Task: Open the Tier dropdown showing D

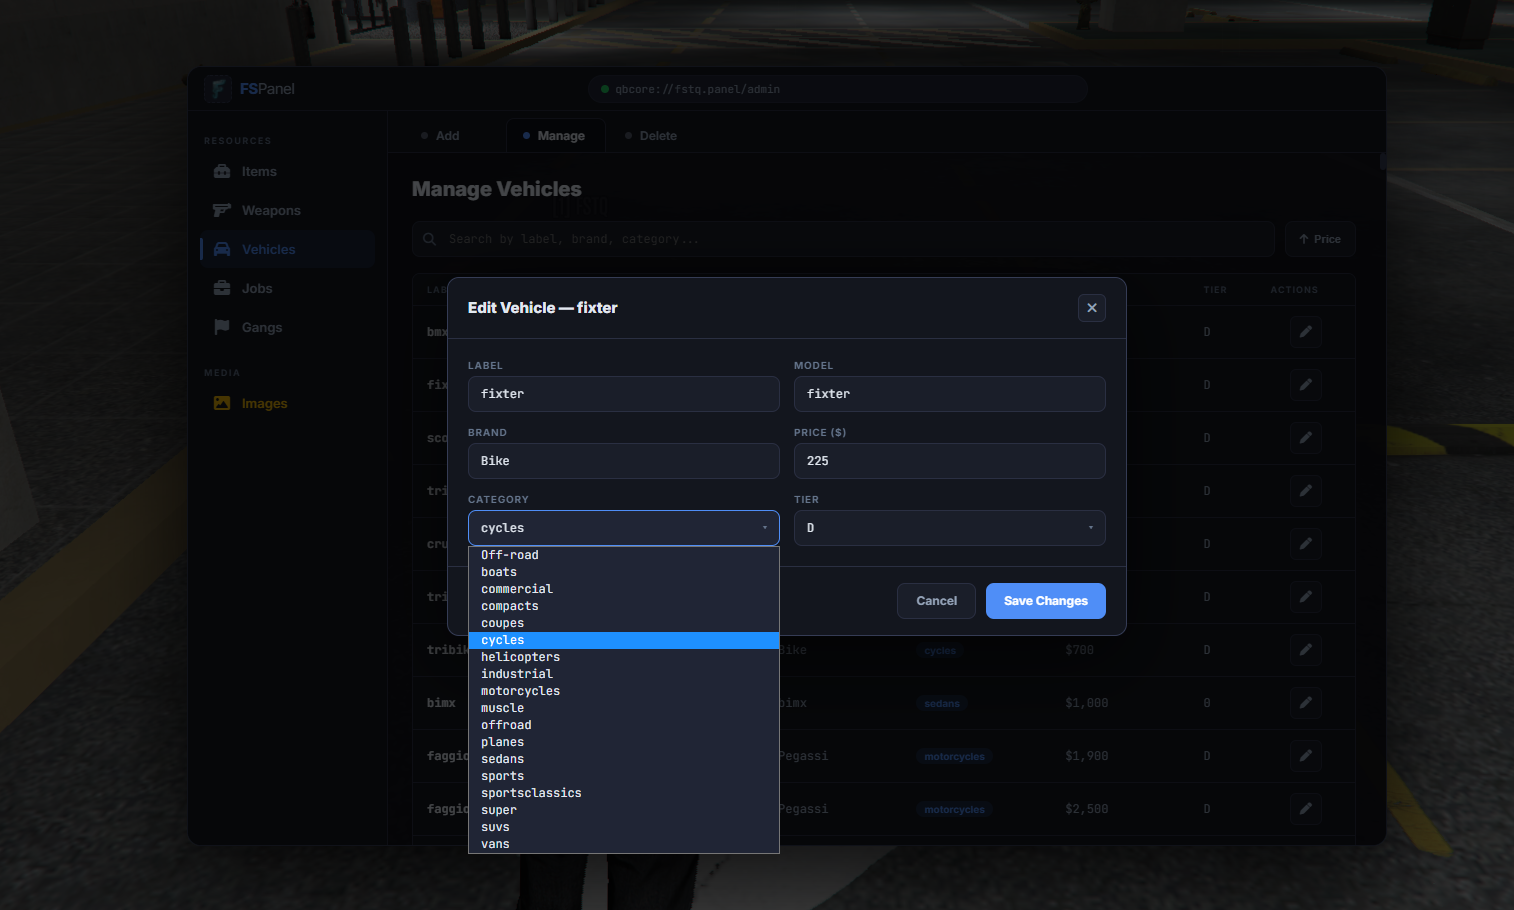Action: pos(950,528)
